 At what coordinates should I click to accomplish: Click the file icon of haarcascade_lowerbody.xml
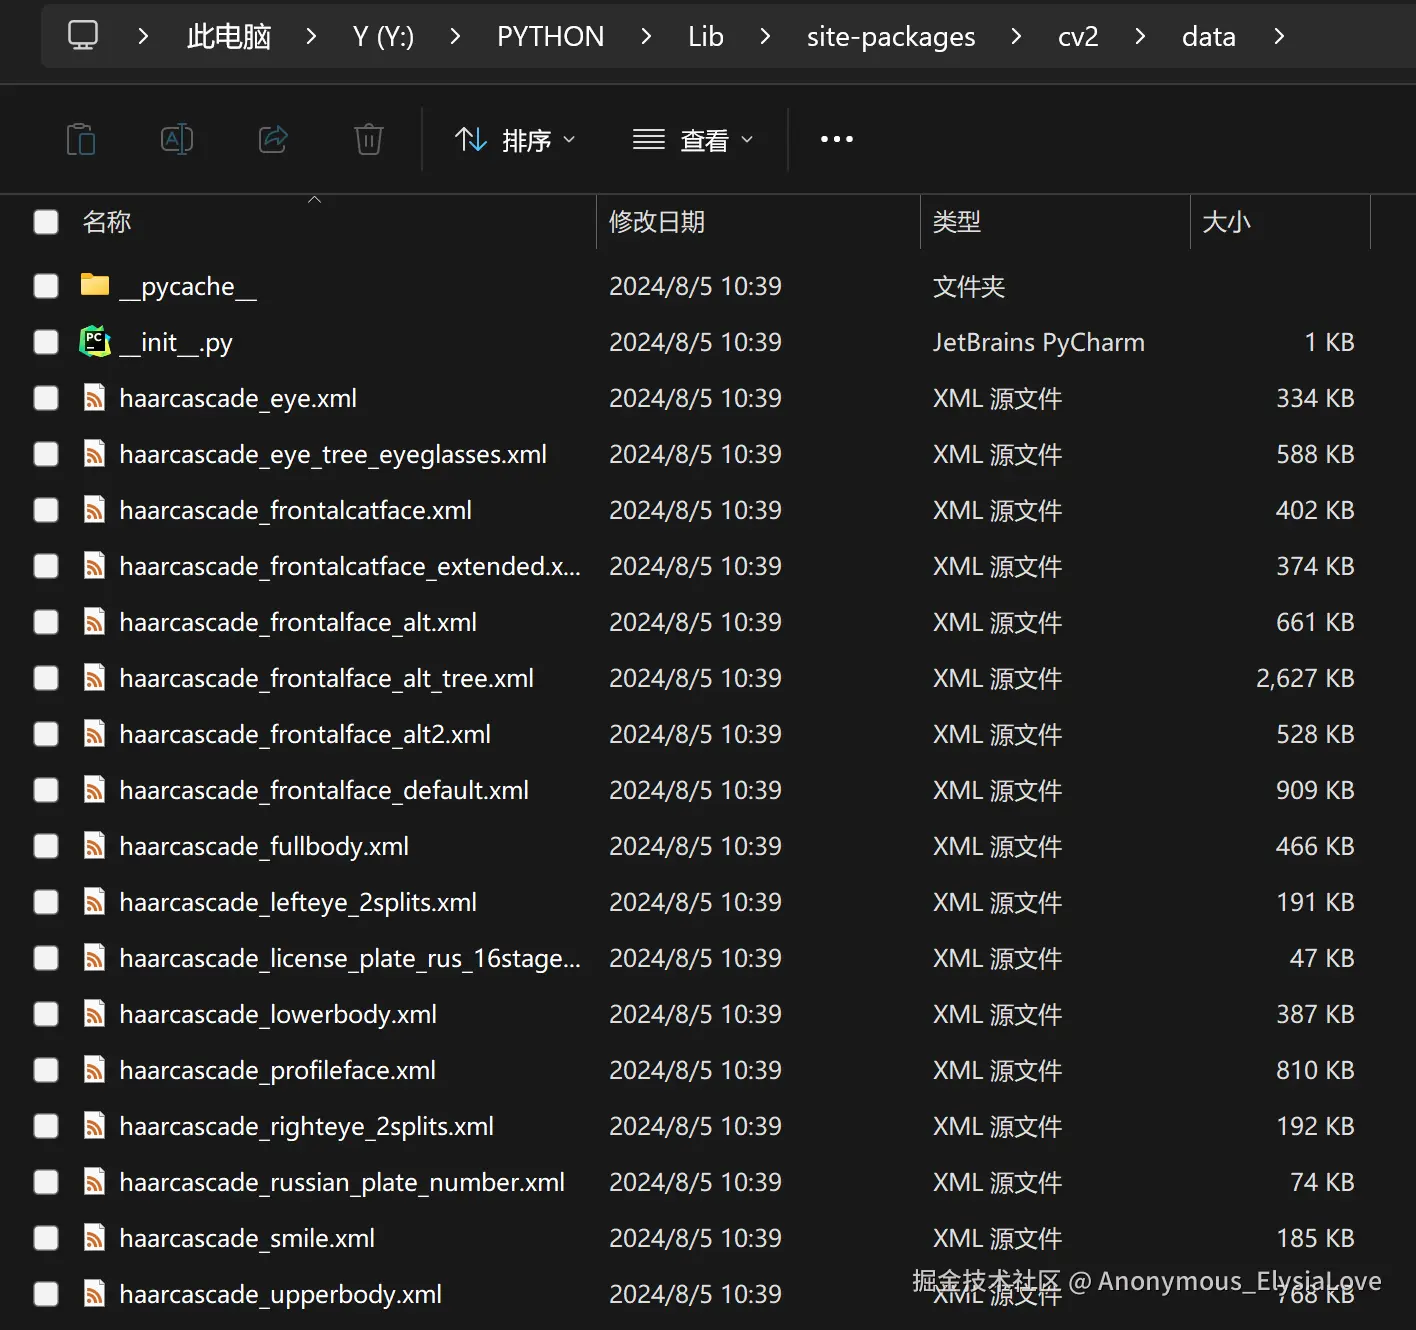click(x=94, y=1014)
